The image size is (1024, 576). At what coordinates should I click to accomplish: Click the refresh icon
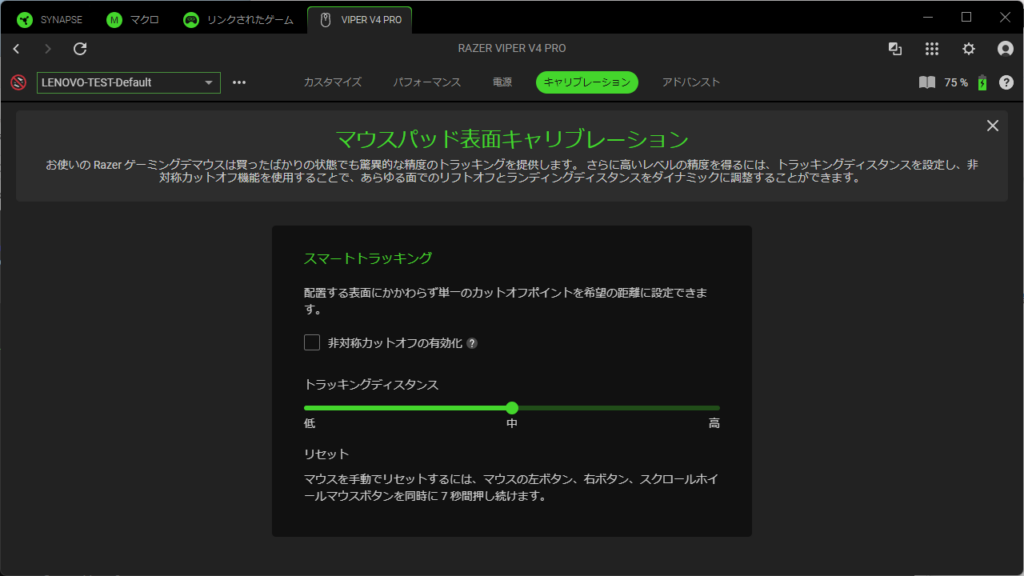[x=80, y=49]
